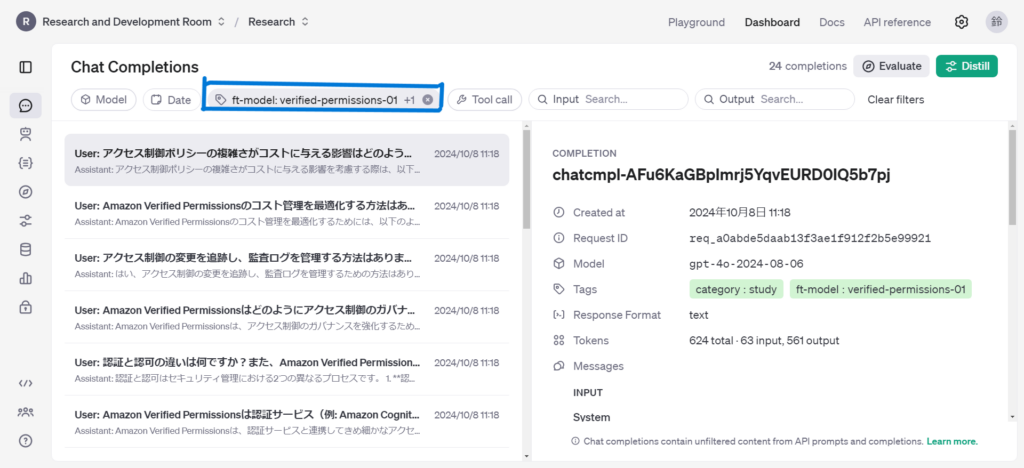Open the sliders icon in sidebar
The width and height of the screenshot is (1024, 468).
point(26,220)
